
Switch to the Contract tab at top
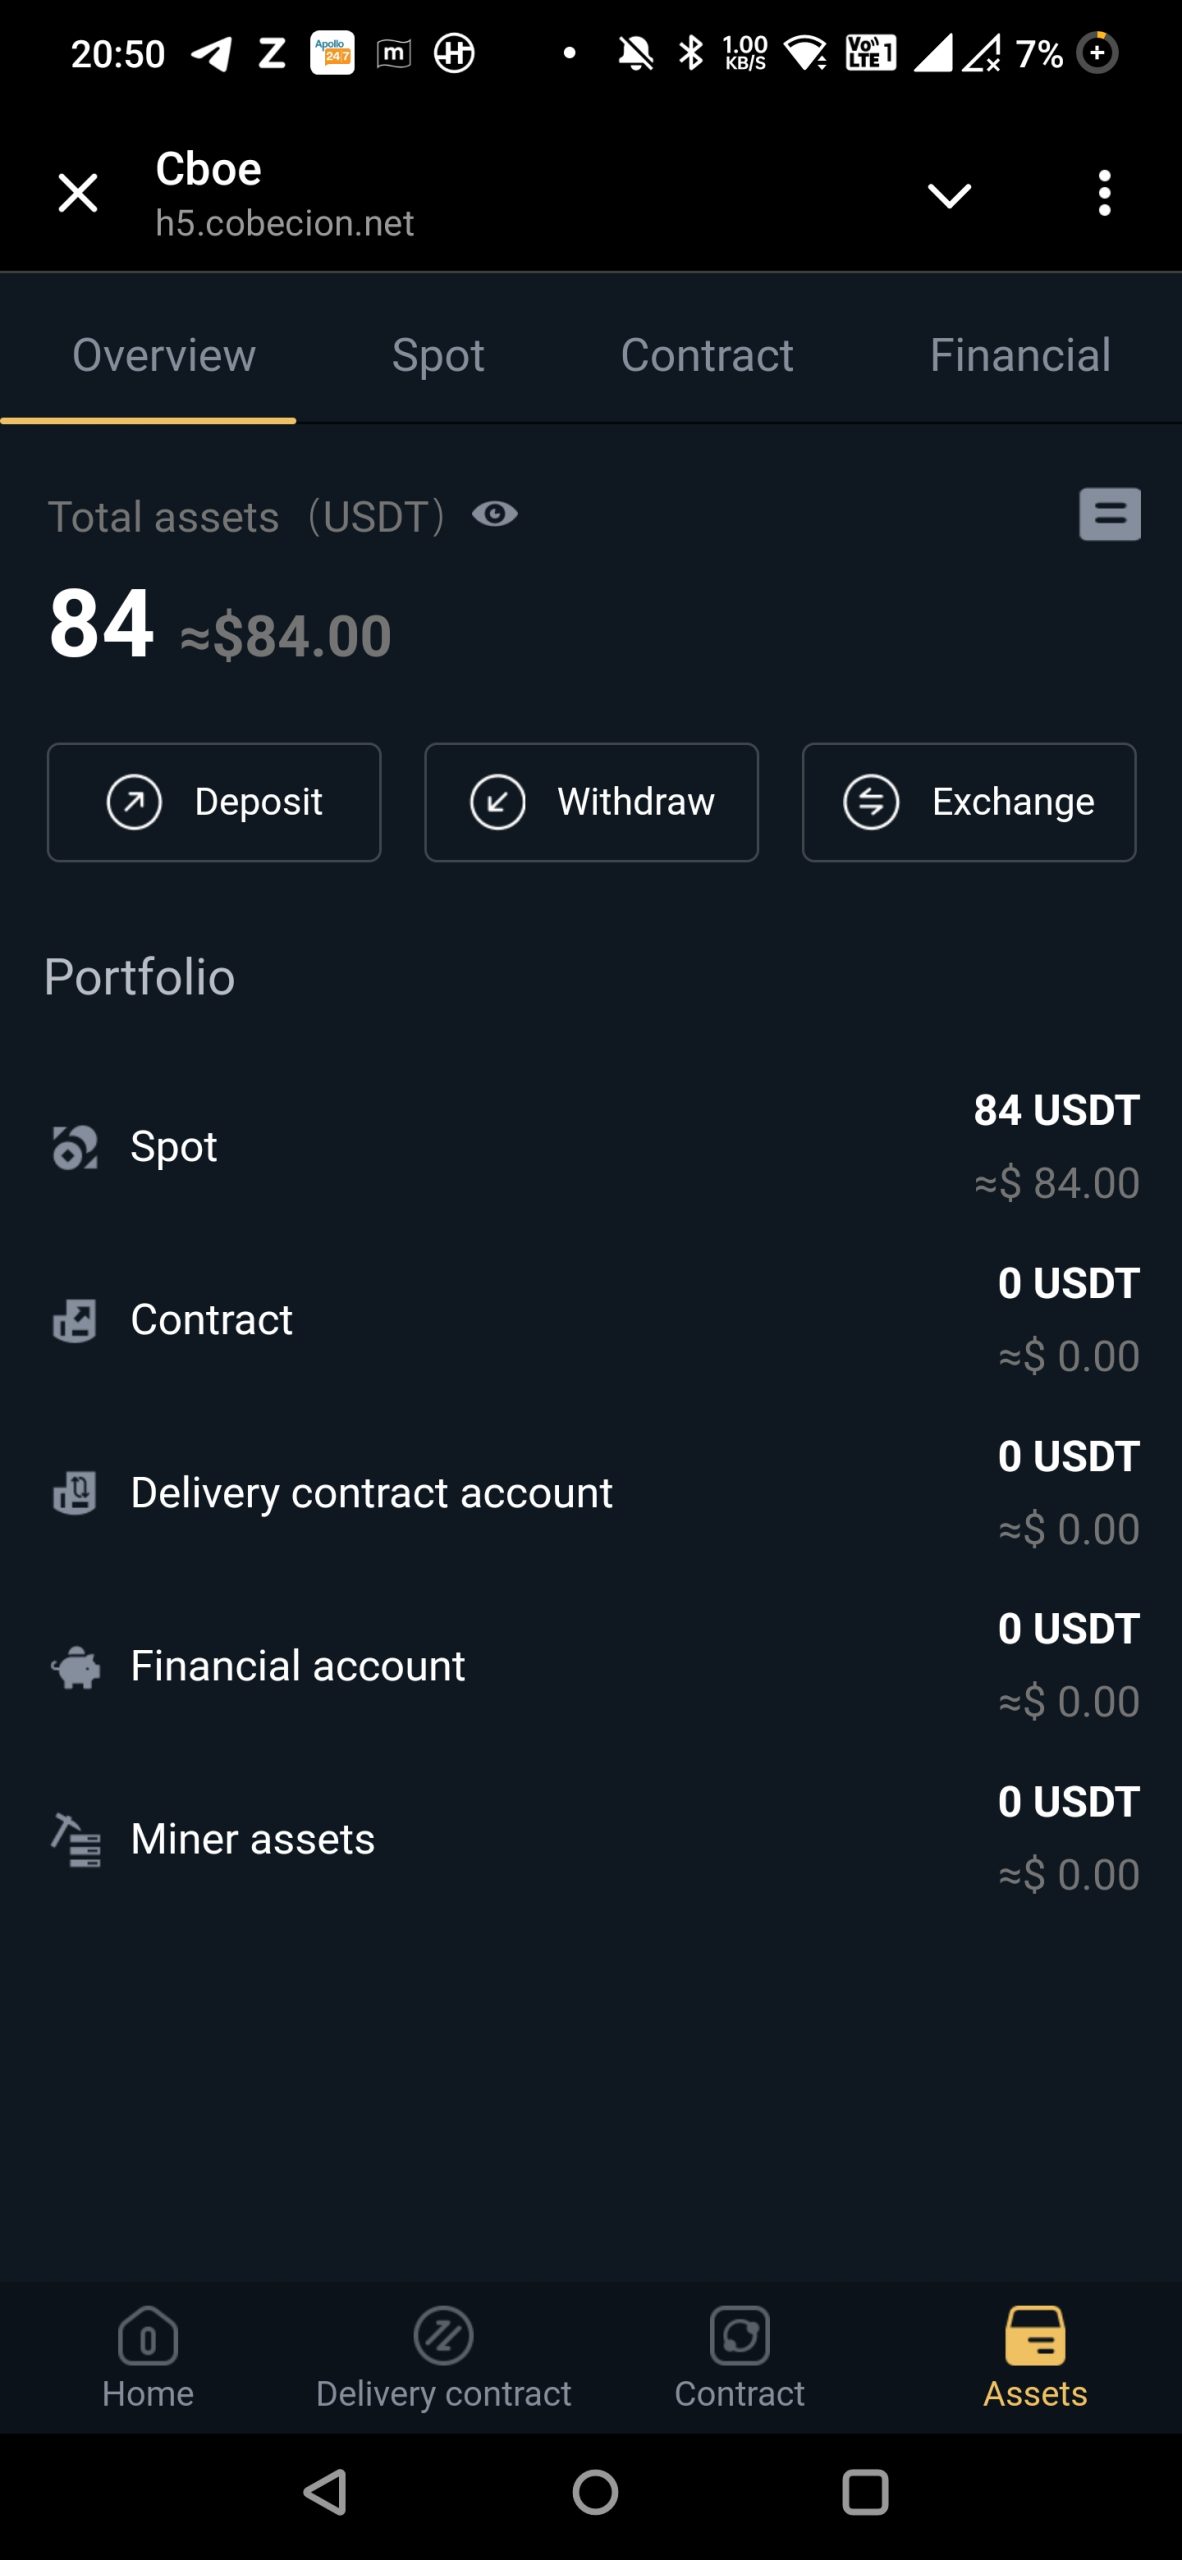[707, 356]
